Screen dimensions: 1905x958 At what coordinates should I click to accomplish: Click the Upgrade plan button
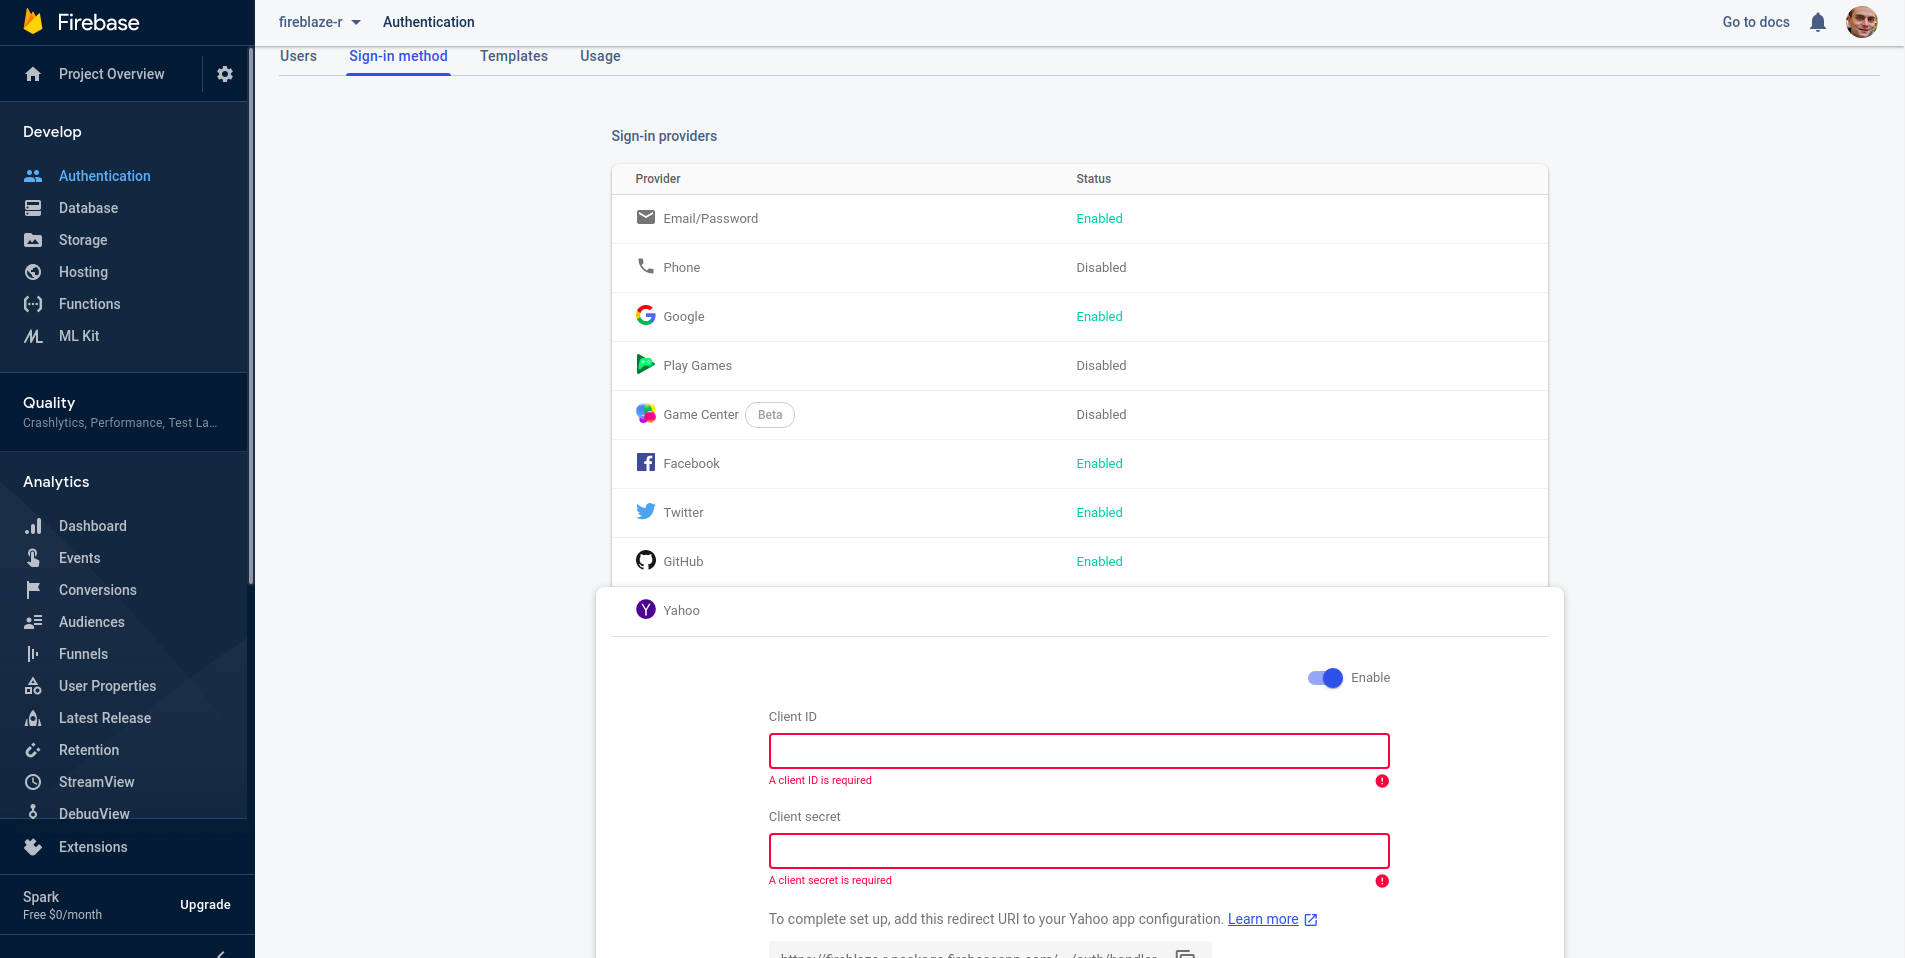tap(205, 905)
